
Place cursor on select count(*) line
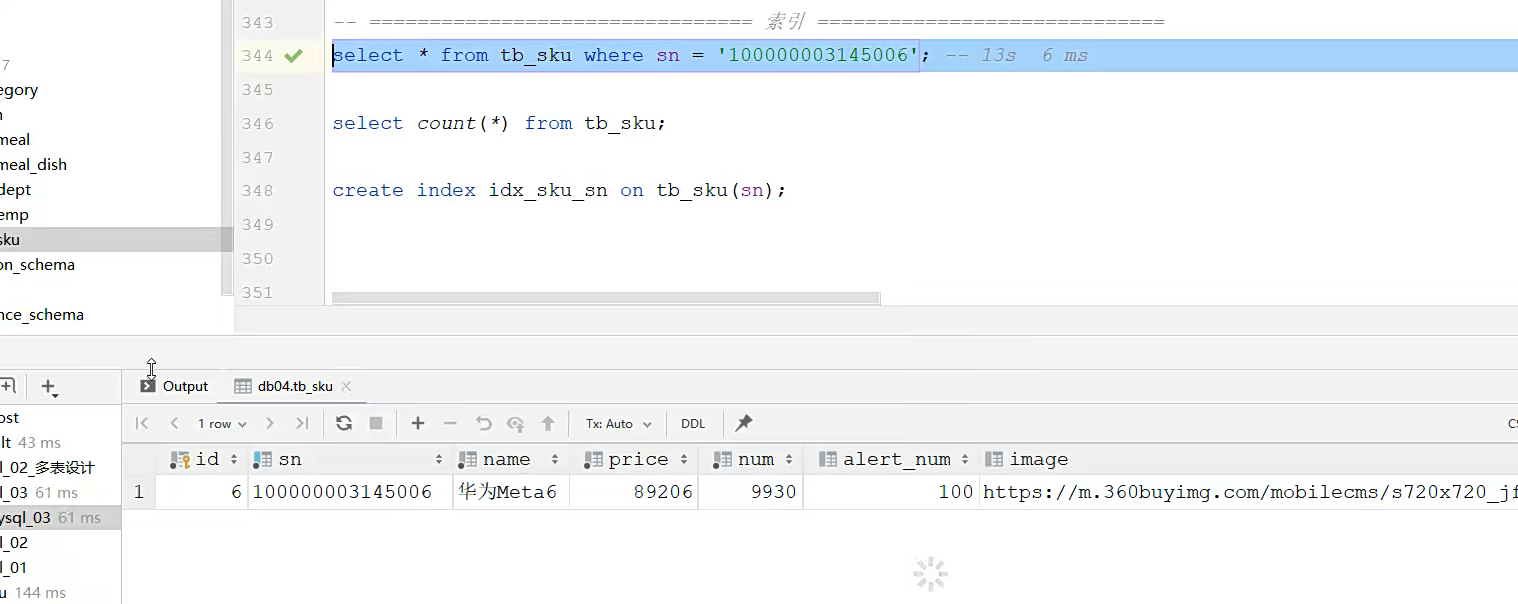click(x=499, y=124)
